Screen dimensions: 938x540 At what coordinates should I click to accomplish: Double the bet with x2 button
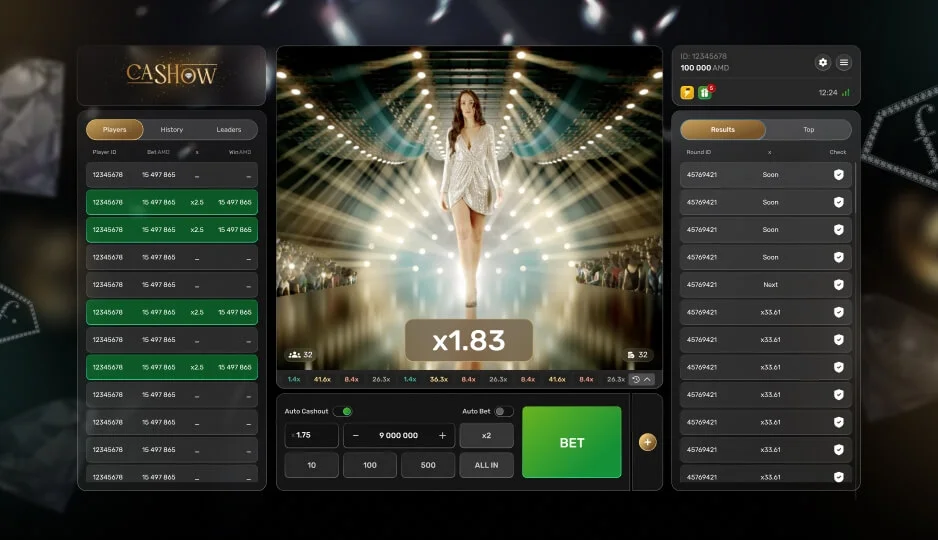(x=486, y=435)
